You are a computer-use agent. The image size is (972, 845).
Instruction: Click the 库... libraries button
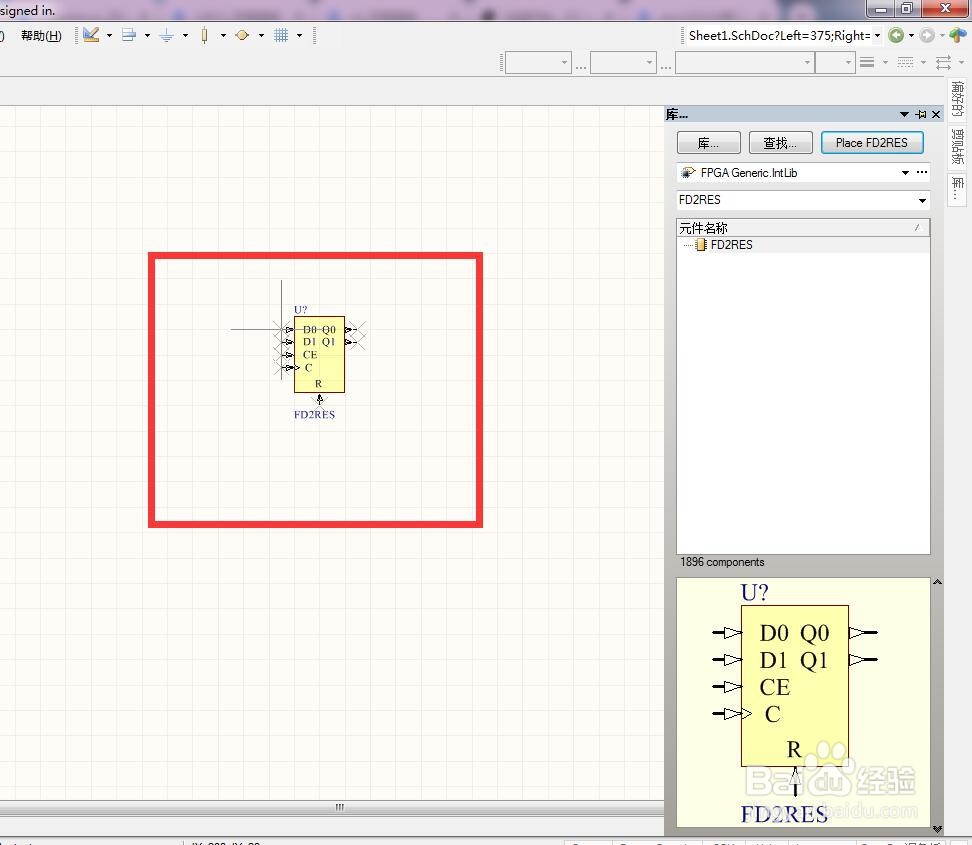point(709,143)
